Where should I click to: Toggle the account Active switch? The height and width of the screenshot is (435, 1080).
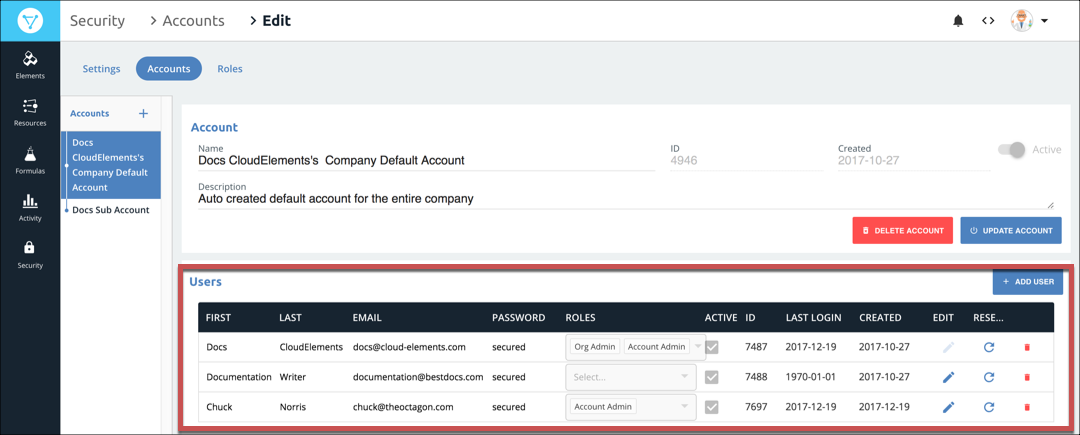1012,149
